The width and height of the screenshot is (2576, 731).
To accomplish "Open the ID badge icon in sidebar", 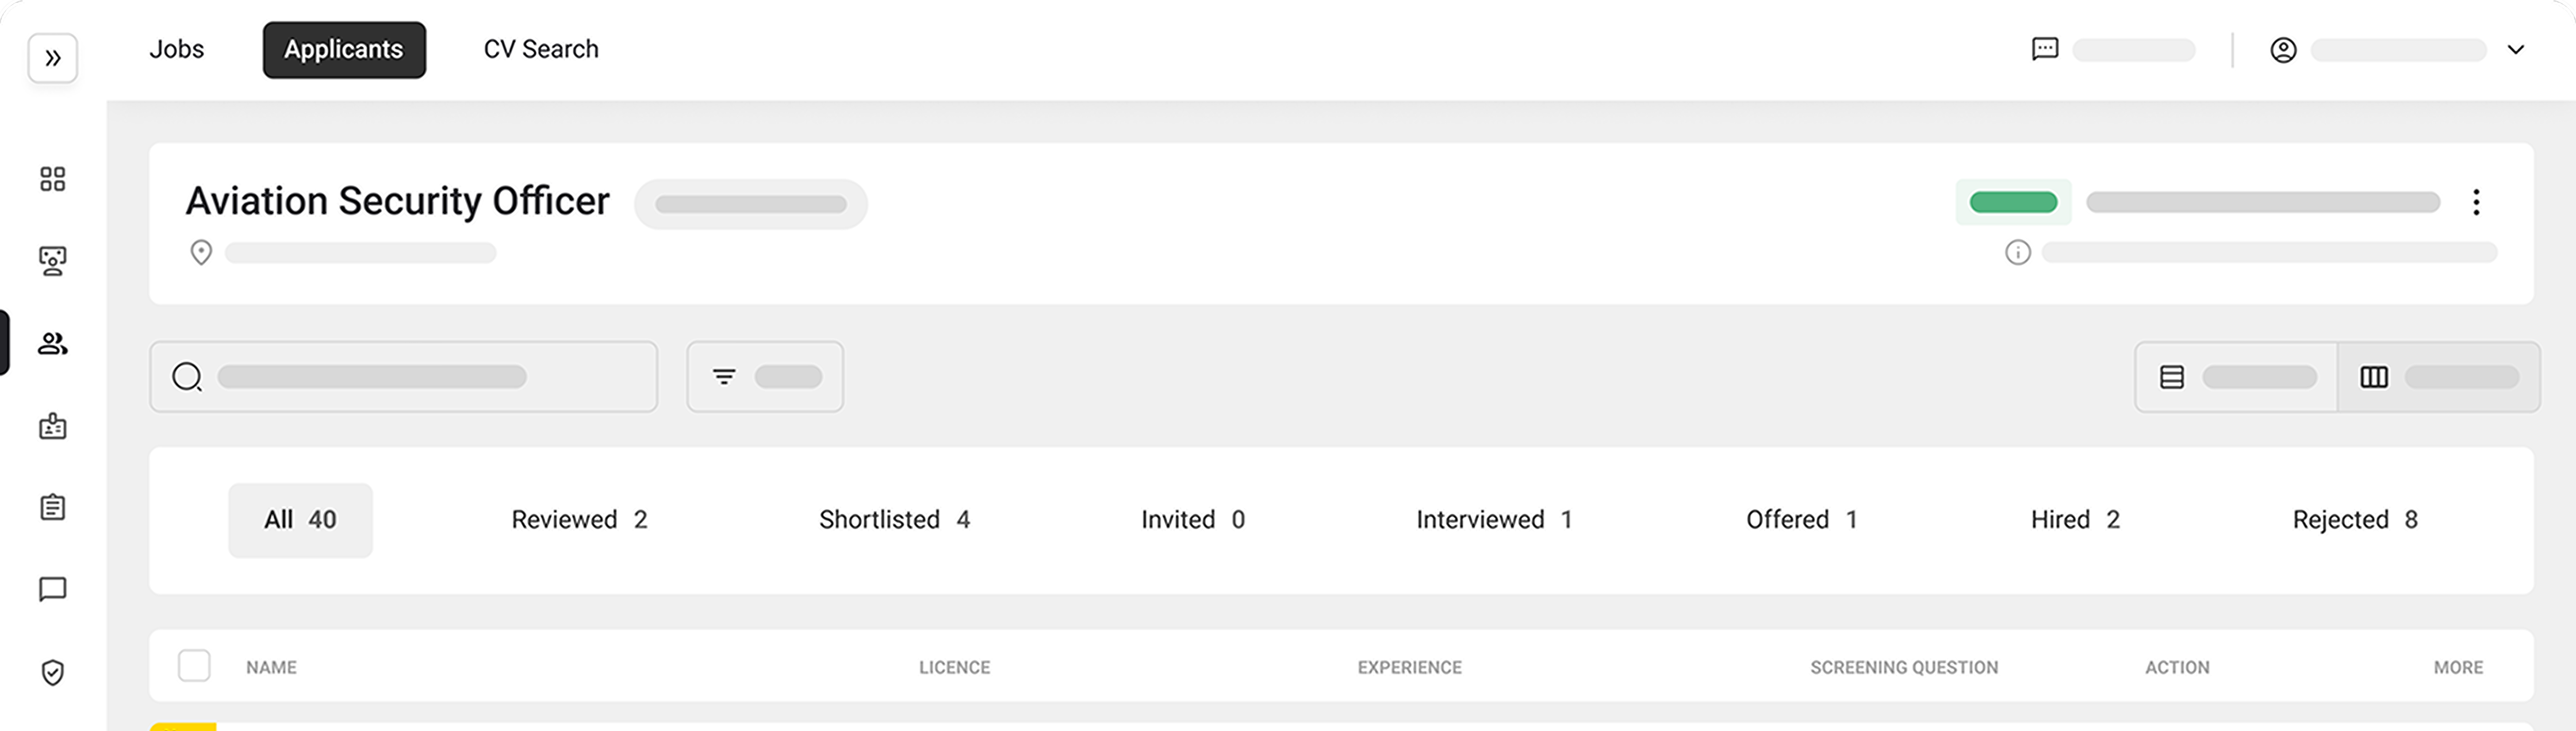I will coord(53,426).
